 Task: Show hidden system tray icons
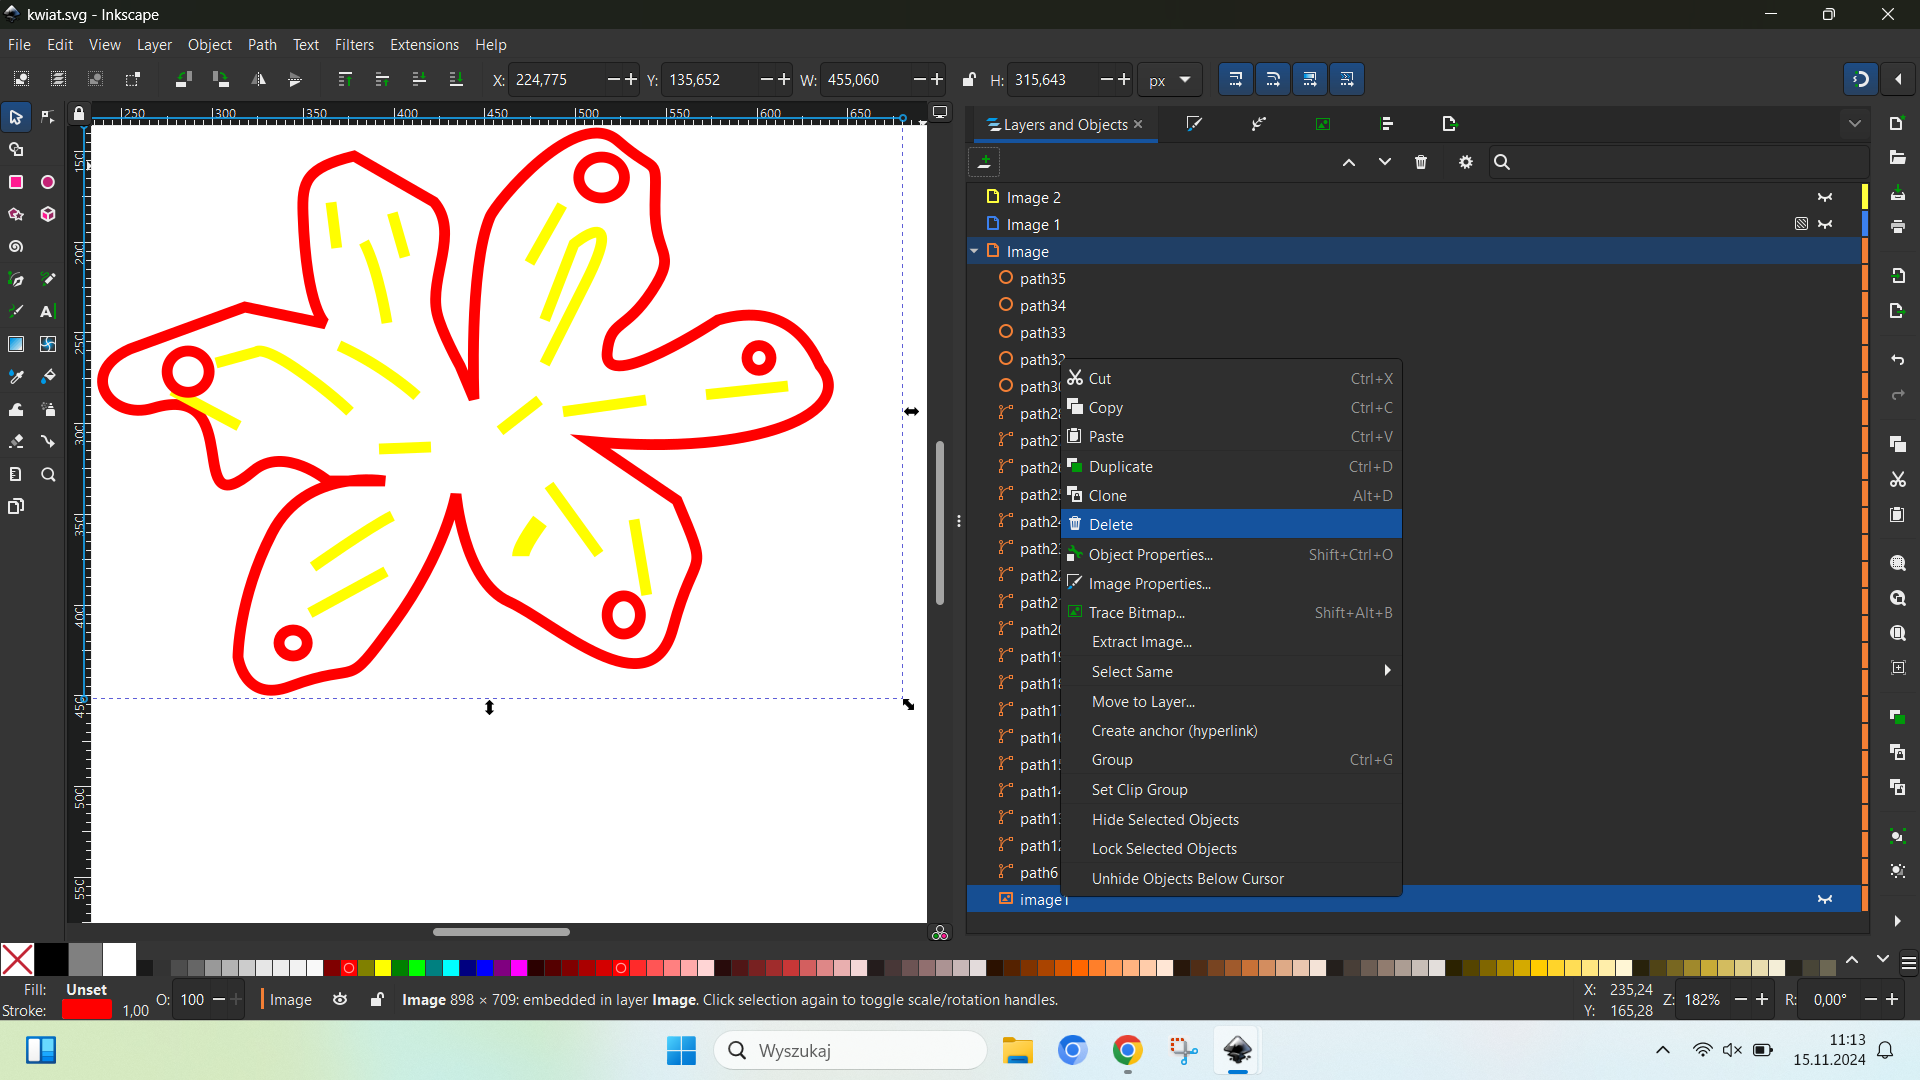(x=1662, y=1050)
